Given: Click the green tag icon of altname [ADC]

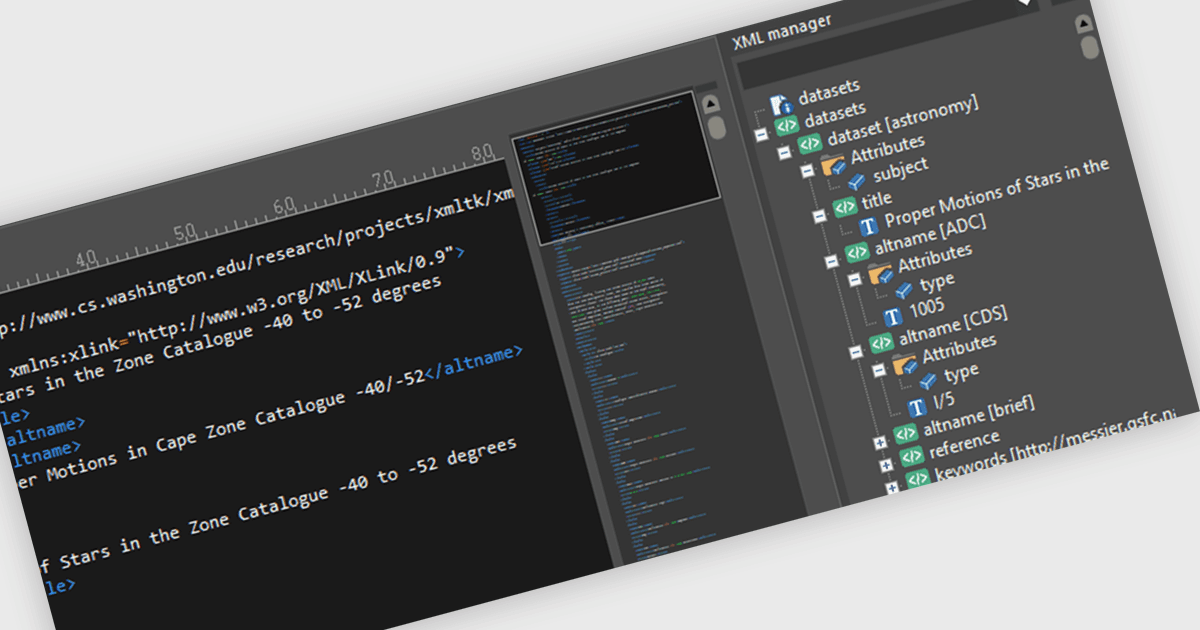Looking at the screenshot, I should pyautogui.click(x=857, y=251).
